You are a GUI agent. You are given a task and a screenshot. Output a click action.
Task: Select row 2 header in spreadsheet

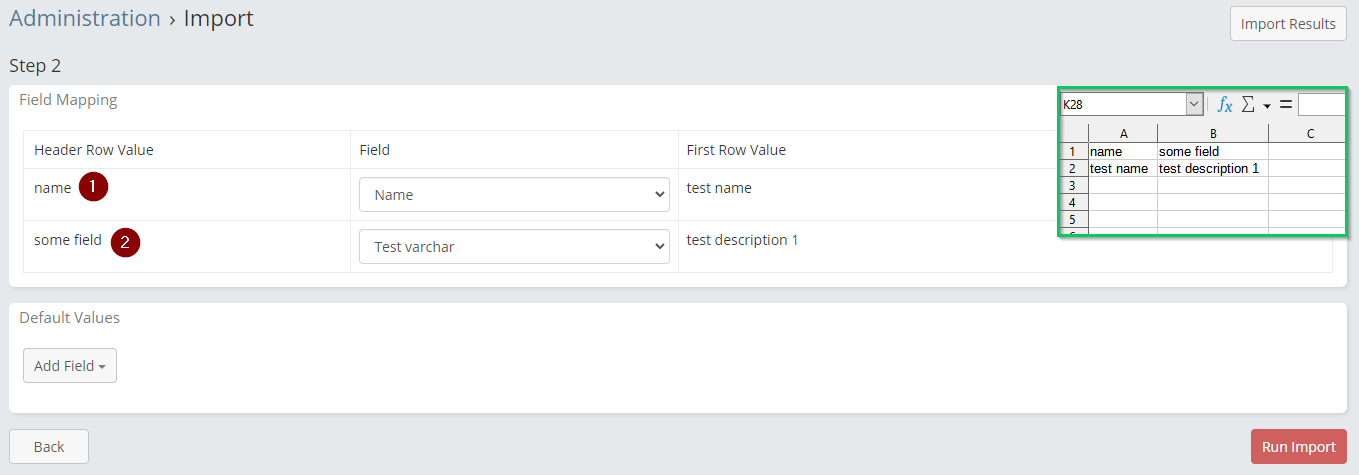[x=1074, y=169]
